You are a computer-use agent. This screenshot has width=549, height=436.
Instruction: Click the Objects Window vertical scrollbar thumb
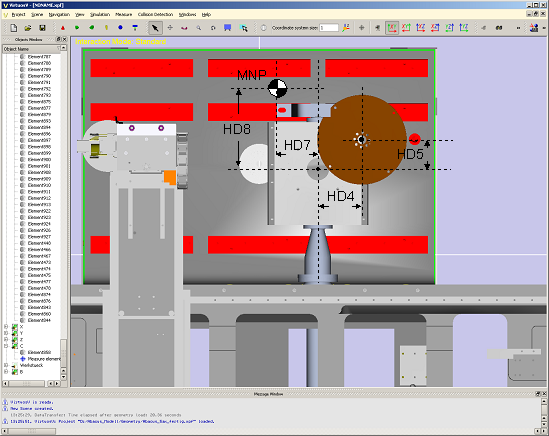coord(63,353)
